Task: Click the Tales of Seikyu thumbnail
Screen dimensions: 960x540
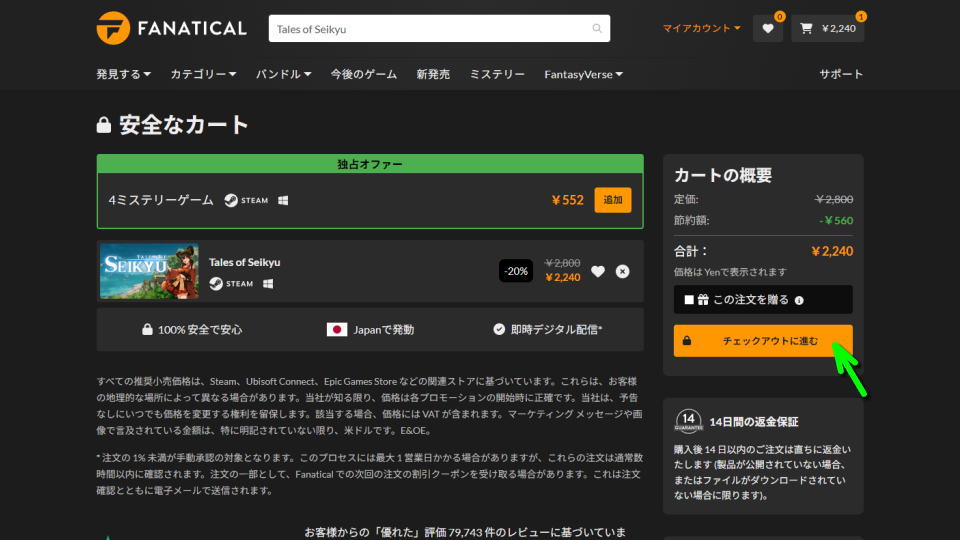Action: (x=149, y=271)
